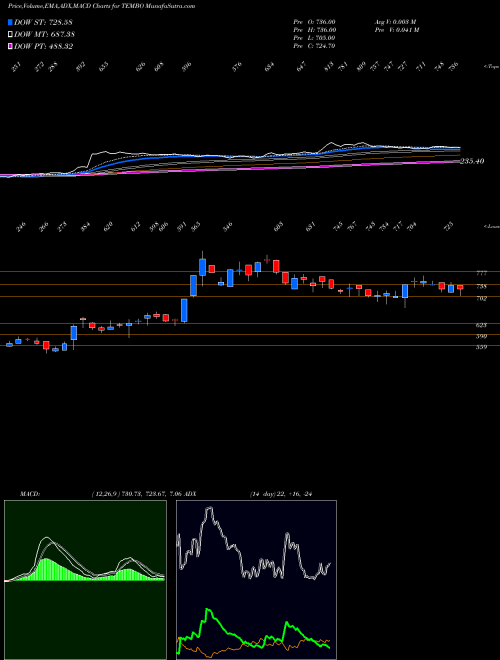Click the 'Pre C: 724.70' value

point(314,46)
